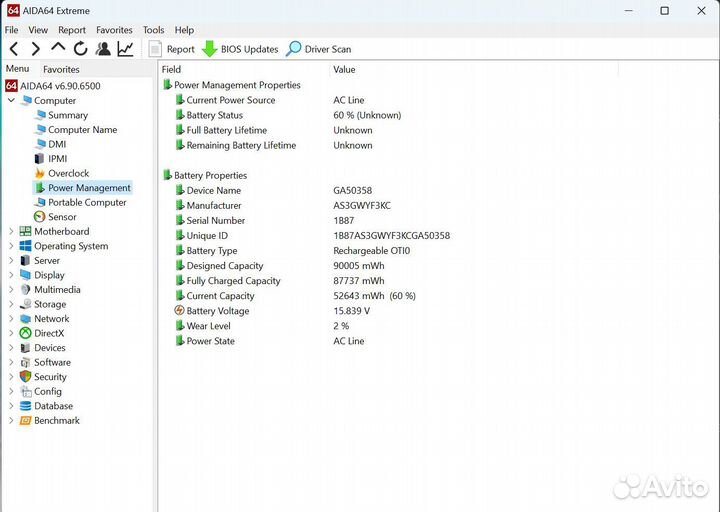Open BIOS Updates from the toolbar

click(x=240, y=49)
